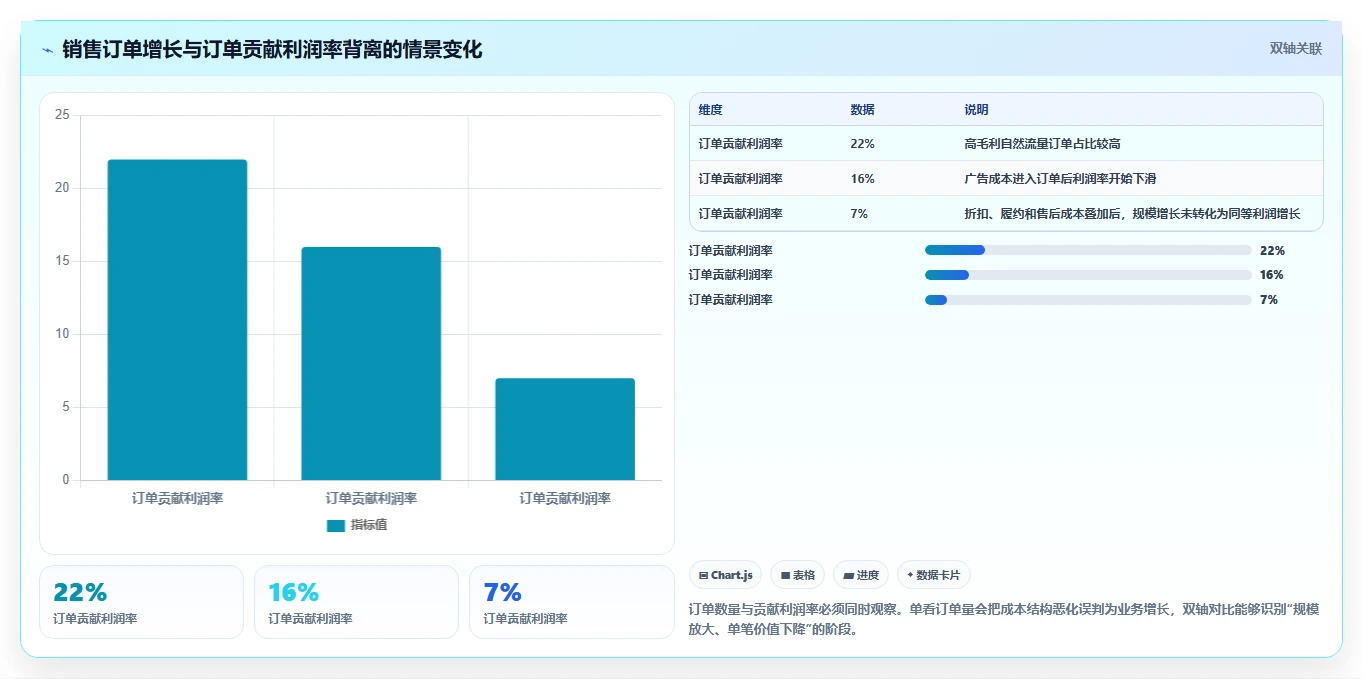Click the 7% cell in the table
Image resolution: width=1363 pixels, height=679 pixels.
tap(859, 214)
